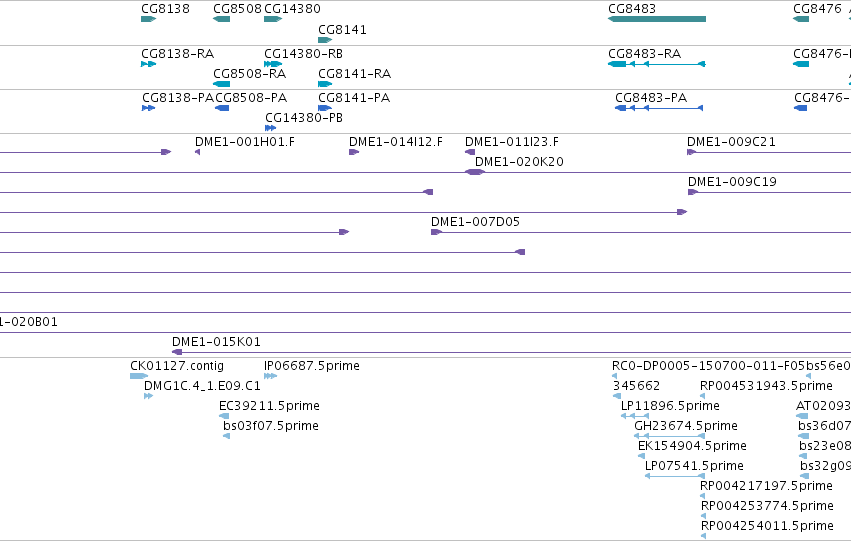Select the bs32g09 EST label

coord(825,466)
